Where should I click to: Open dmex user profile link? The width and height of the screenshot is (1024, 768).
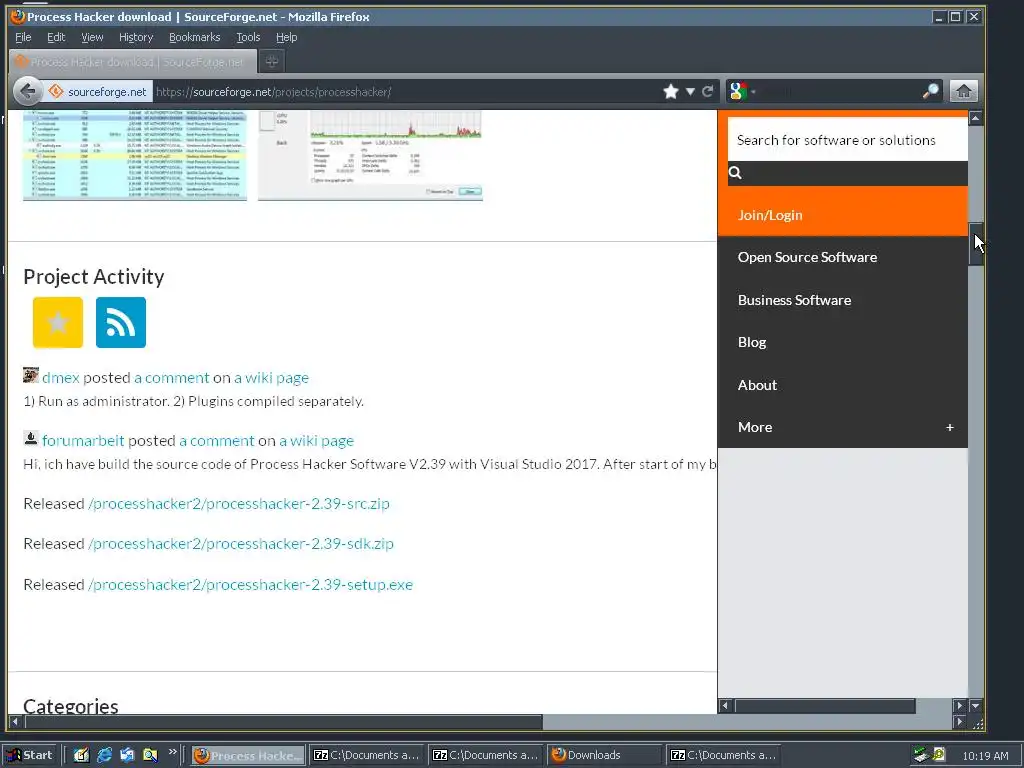[61, 377]
